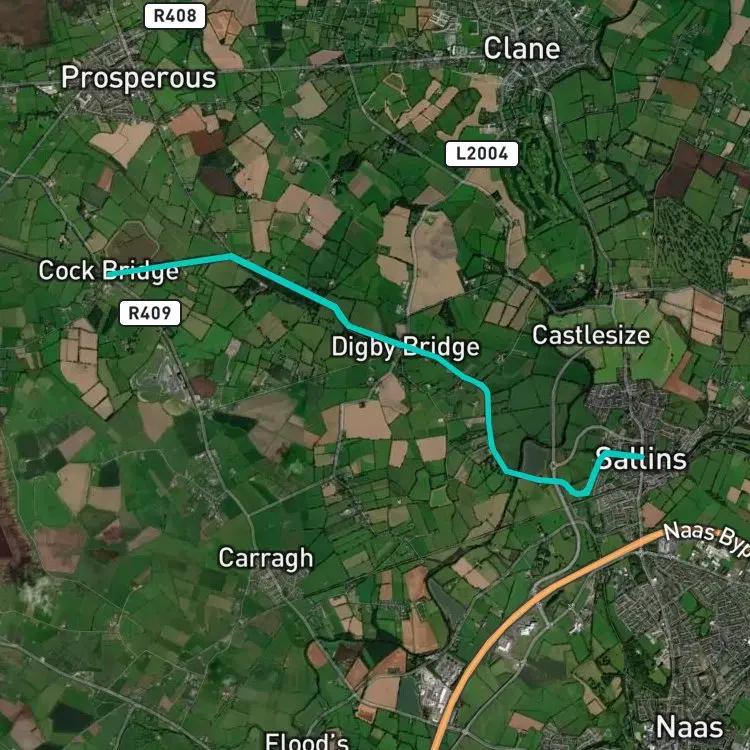Click the Sallins town label
The width and height of the screenshot is (750, 750).
click(641, 459)
